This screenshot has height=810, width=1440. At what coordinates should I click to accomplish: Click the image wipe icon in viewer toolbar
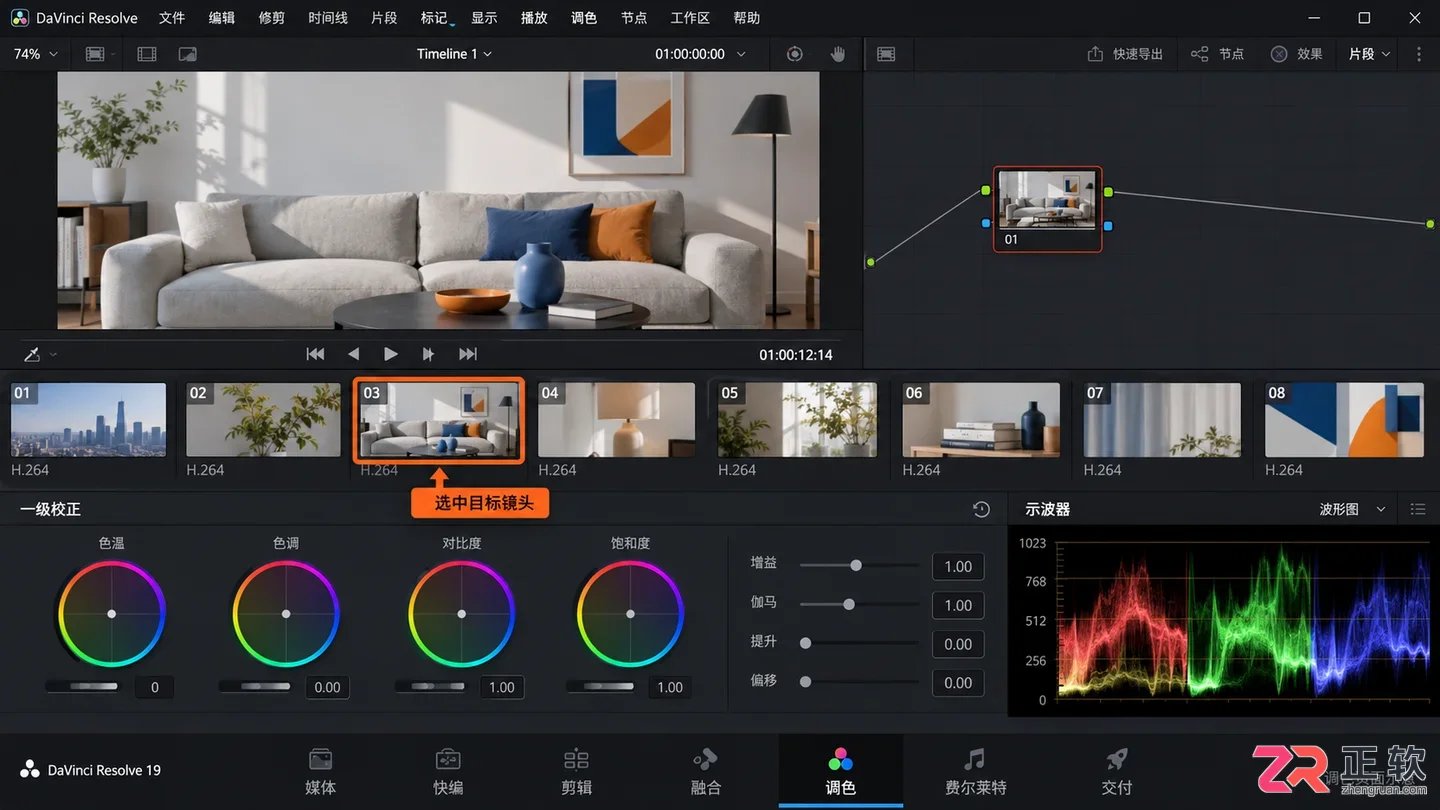pyautogui.click(x=187, y=54)
